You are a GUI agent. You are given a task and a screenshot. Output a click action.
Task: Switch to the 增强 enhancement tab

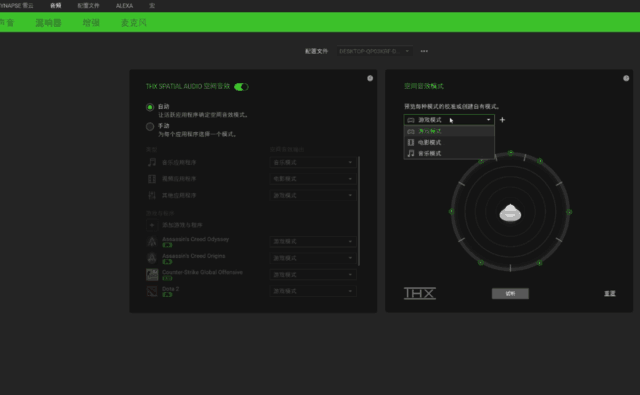91,22
